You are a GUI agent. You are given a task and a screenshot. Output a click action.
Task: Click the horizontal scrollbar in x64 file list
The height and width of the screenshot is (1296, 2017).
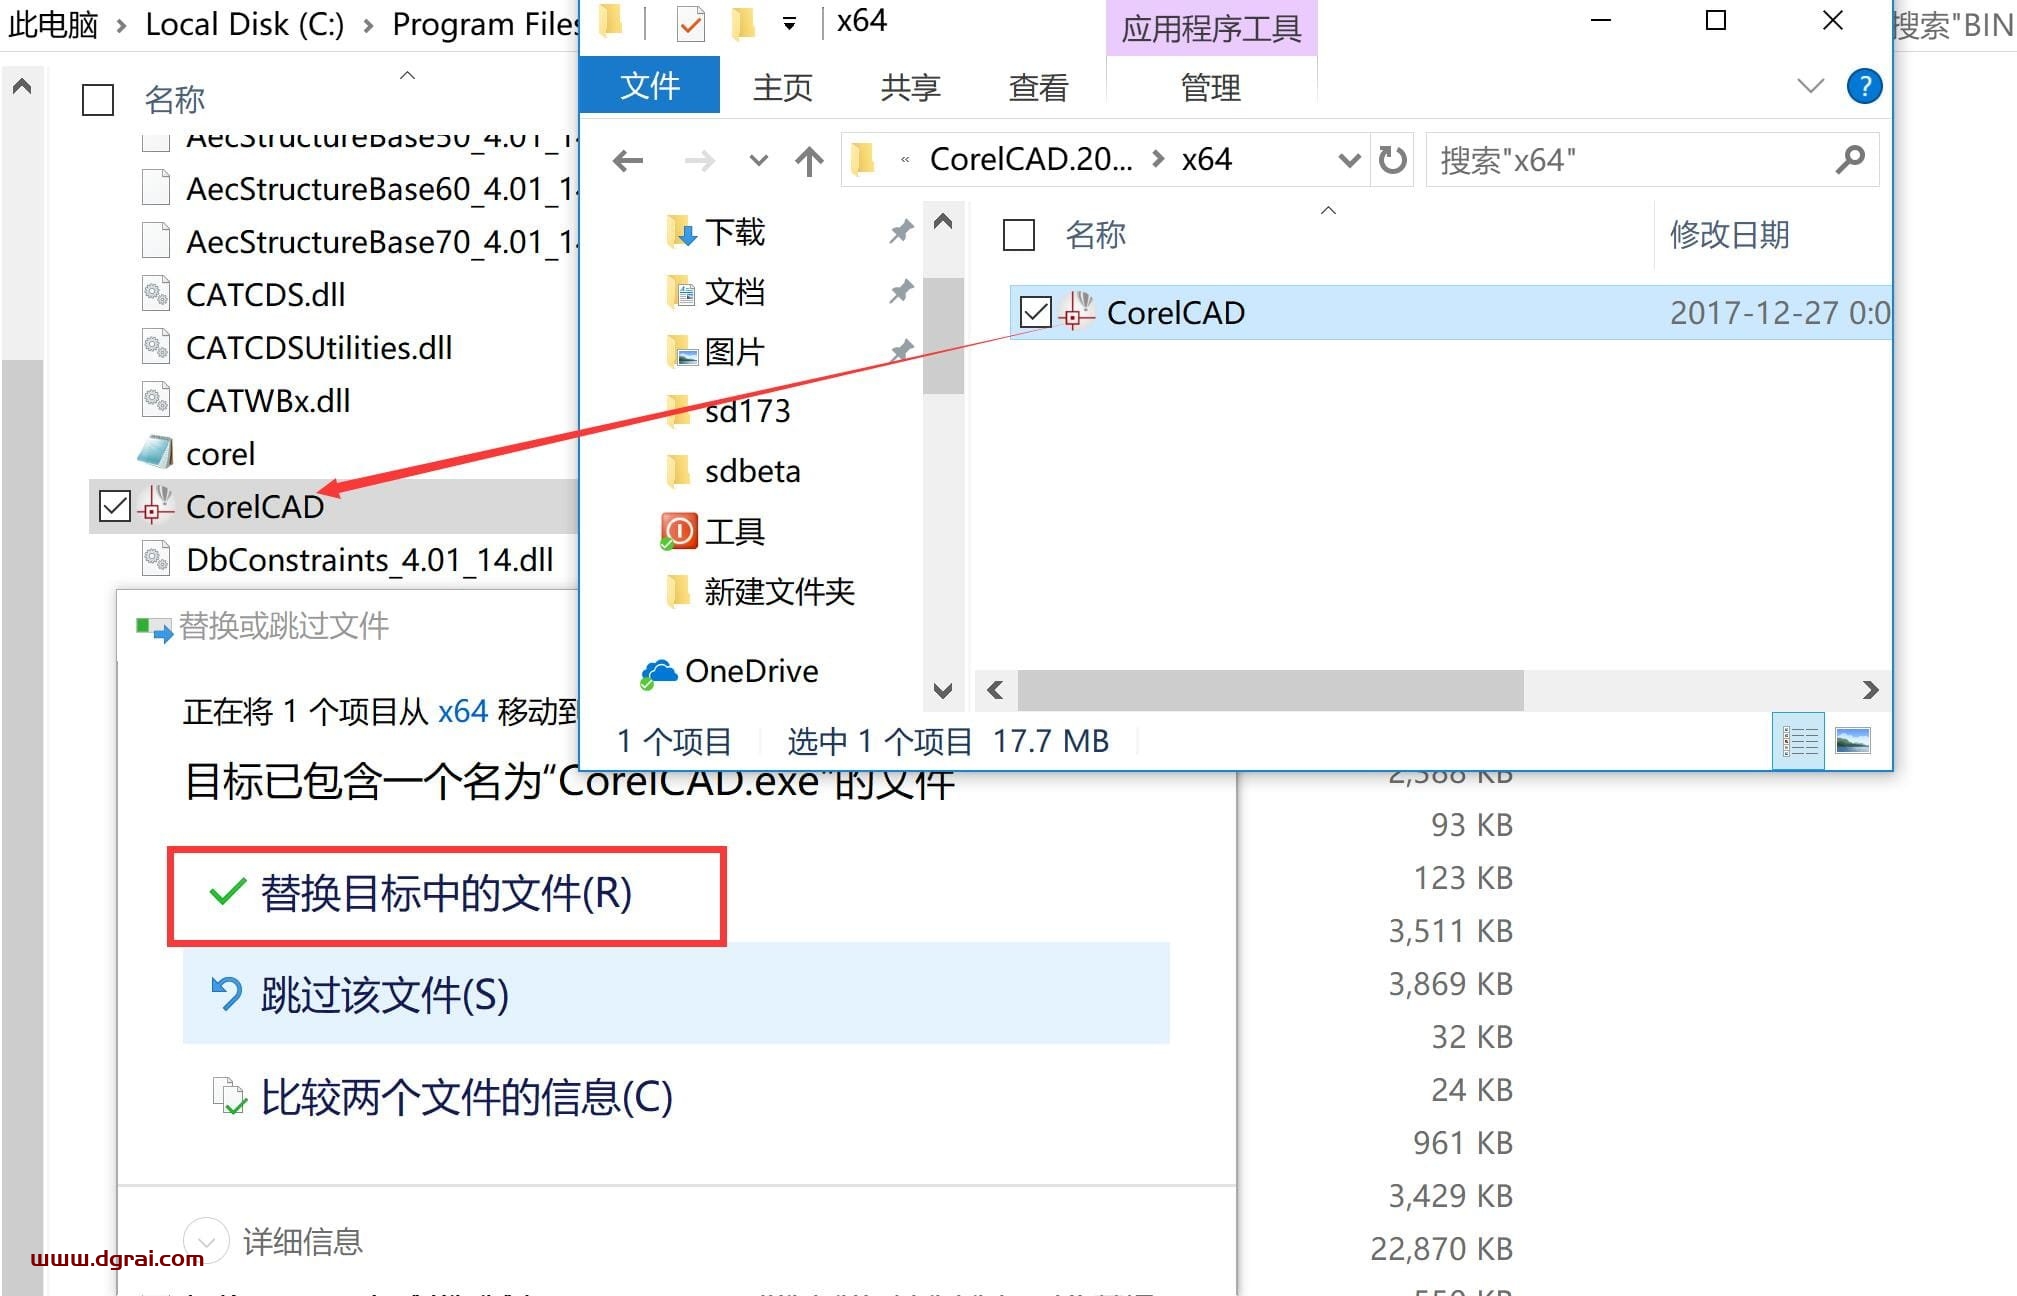coord(1270,690)
